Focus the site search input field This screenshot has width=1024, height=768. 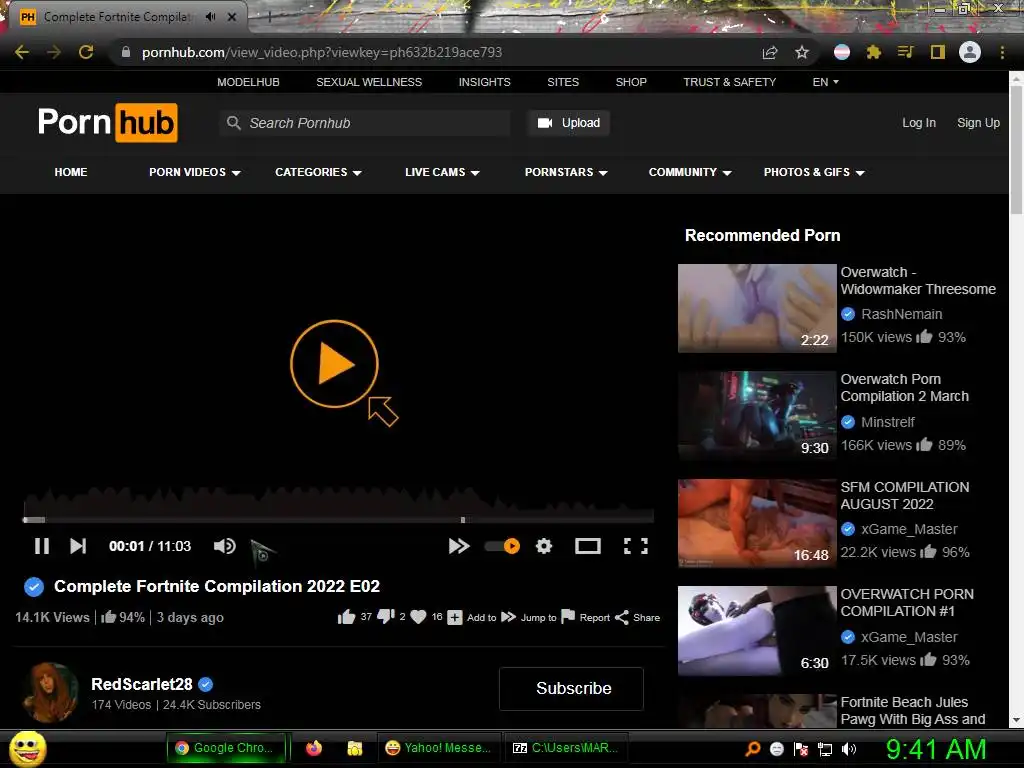(x=365, y=123)
